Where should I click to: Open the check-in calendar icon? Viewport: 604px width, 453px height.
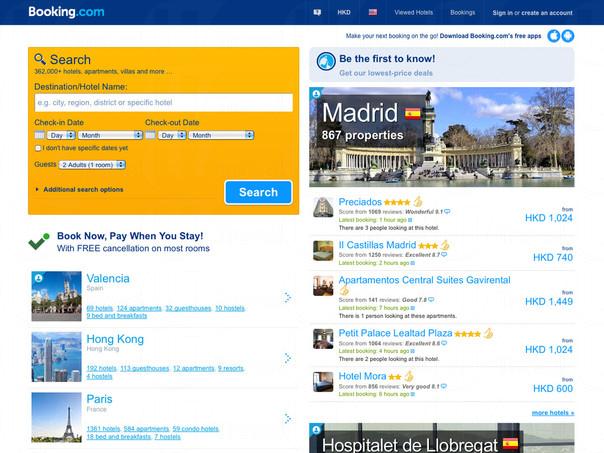point(39,135)
